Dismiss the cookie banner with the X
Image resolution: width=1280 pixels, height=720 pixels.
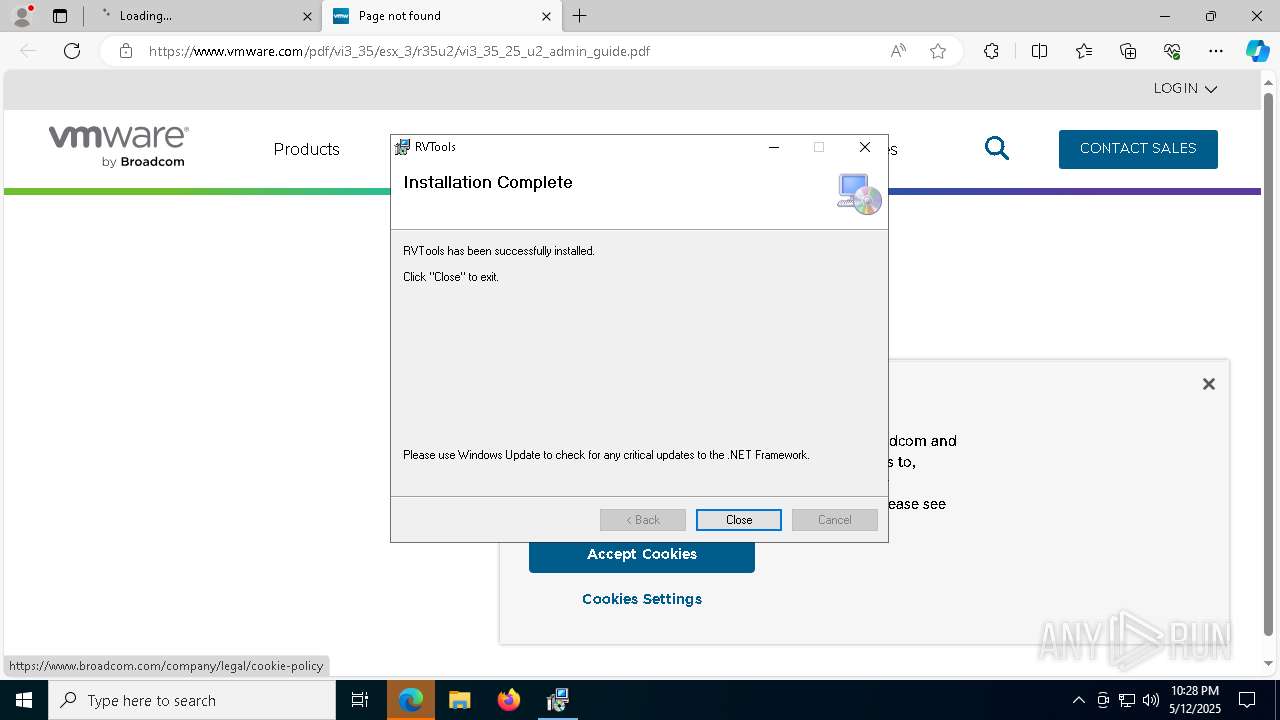(x=1209, y=384)
